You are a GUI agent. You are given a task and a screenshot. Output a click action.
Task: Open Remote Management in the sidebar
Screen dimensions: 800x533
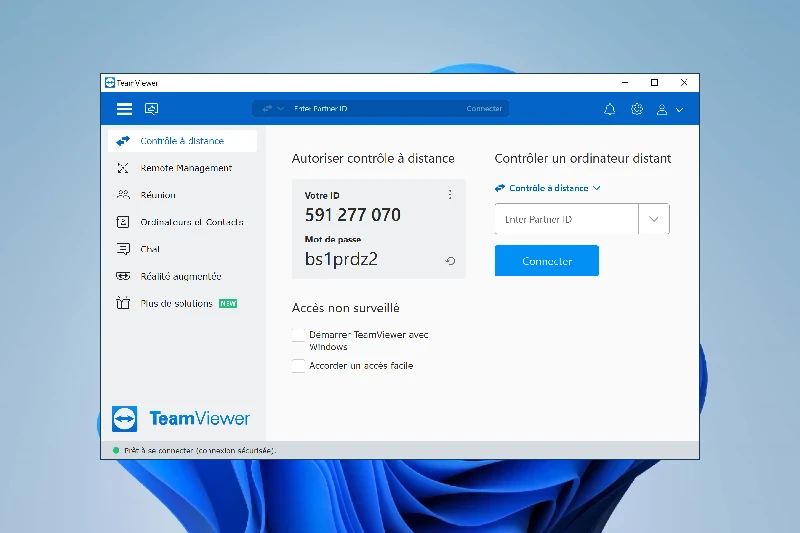click(x=182, y=168)
